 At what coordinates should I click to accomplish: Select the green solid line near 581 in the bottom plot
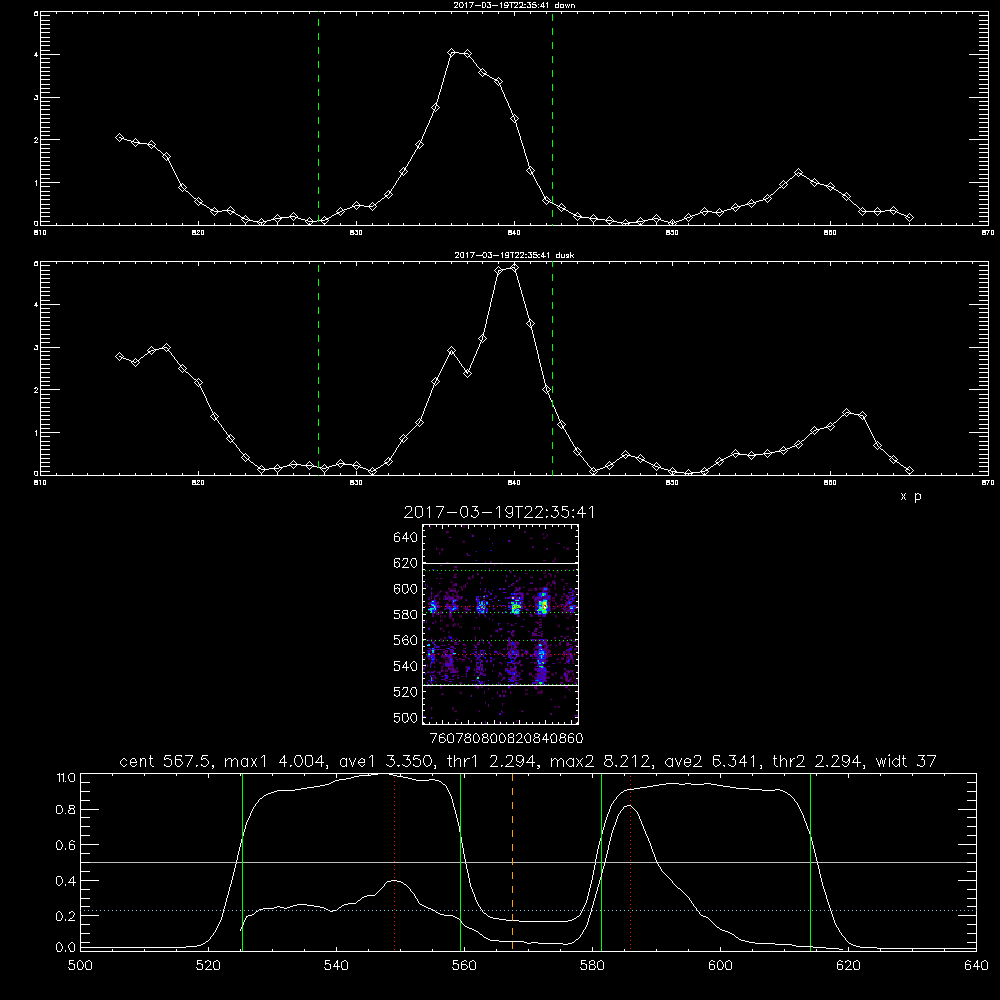tap(601, 862)
